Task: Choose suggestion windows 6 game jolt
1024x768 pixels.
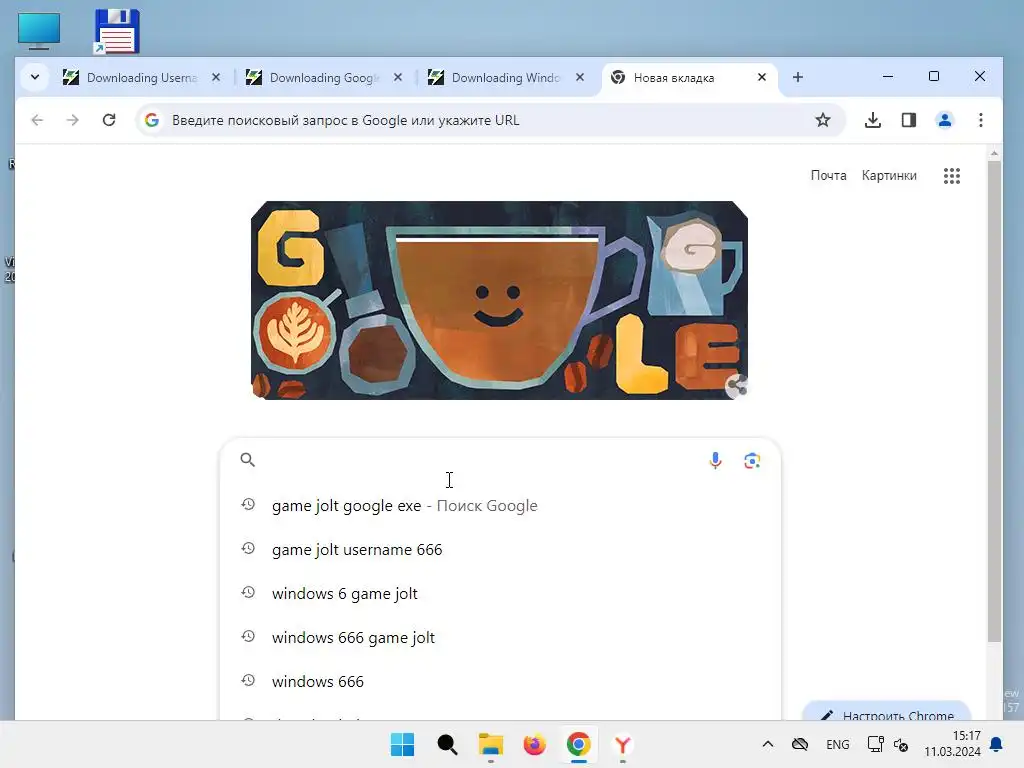Action: pyautogui.click(x=500, y=593)
